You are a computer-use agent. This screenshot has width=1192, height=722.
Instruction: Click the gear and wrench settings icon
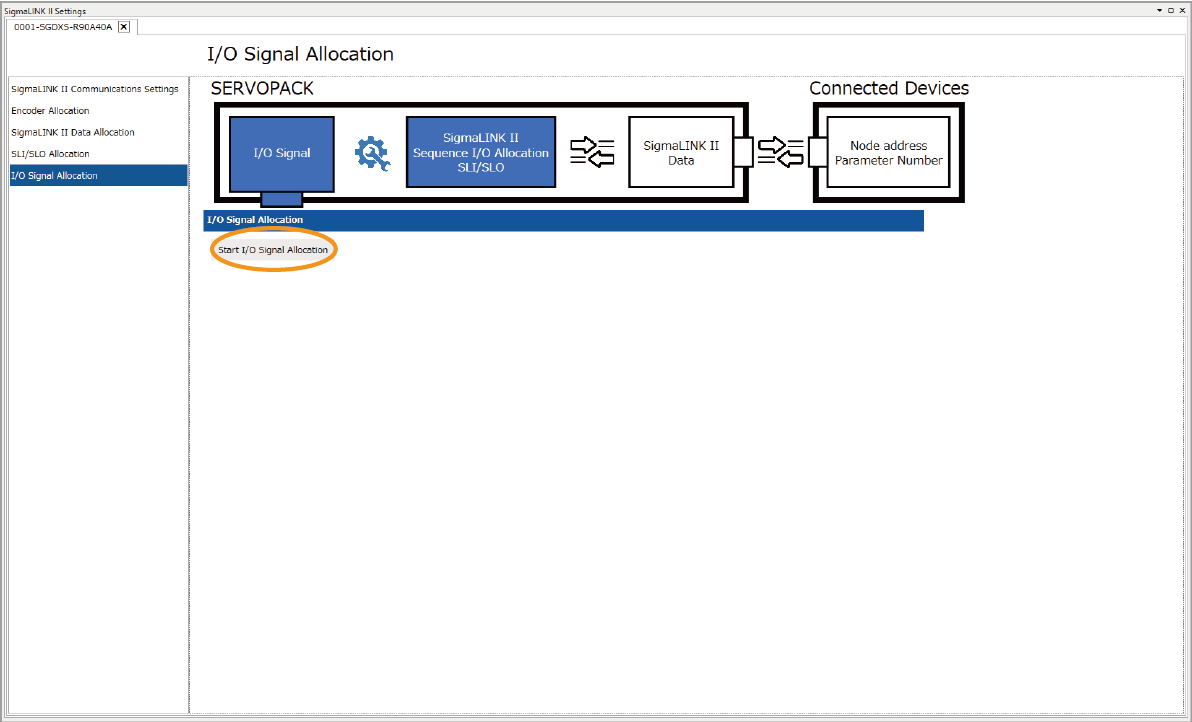point(373,153)
